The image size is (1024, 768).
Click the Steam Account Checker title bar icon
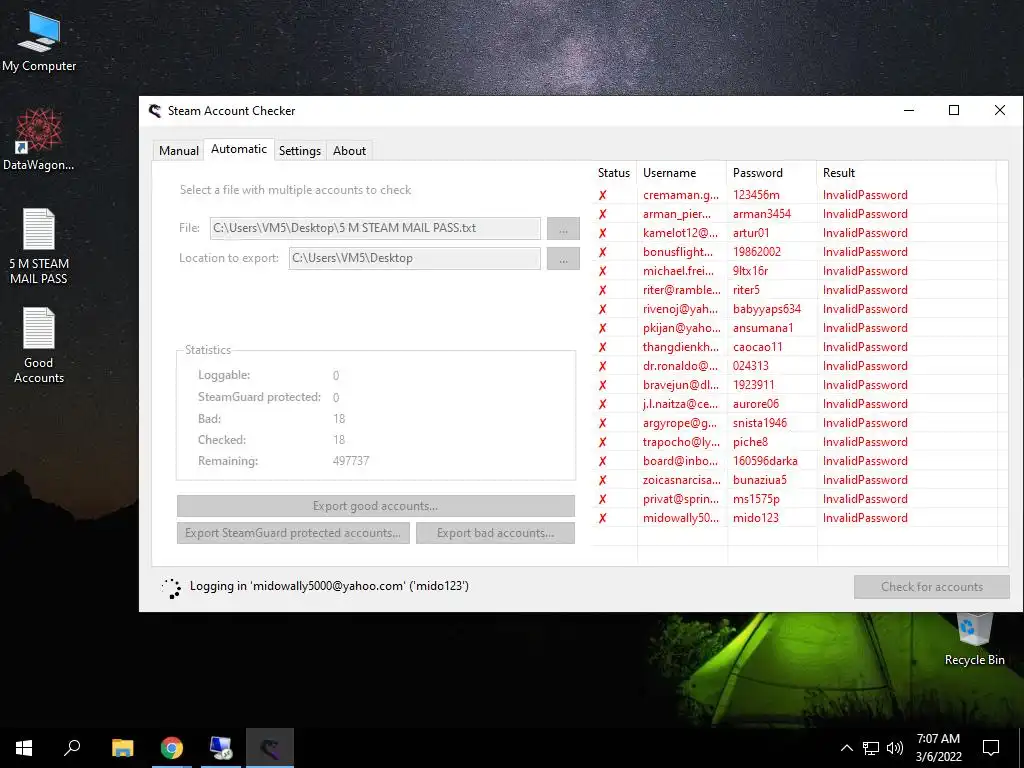coord(155,111)
